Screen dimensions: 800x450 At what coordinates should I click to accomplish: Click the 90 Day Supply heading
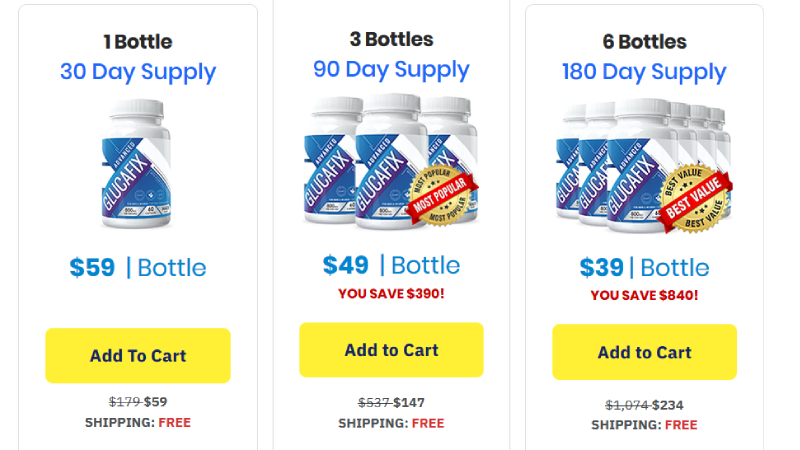[x=391, y=69]
